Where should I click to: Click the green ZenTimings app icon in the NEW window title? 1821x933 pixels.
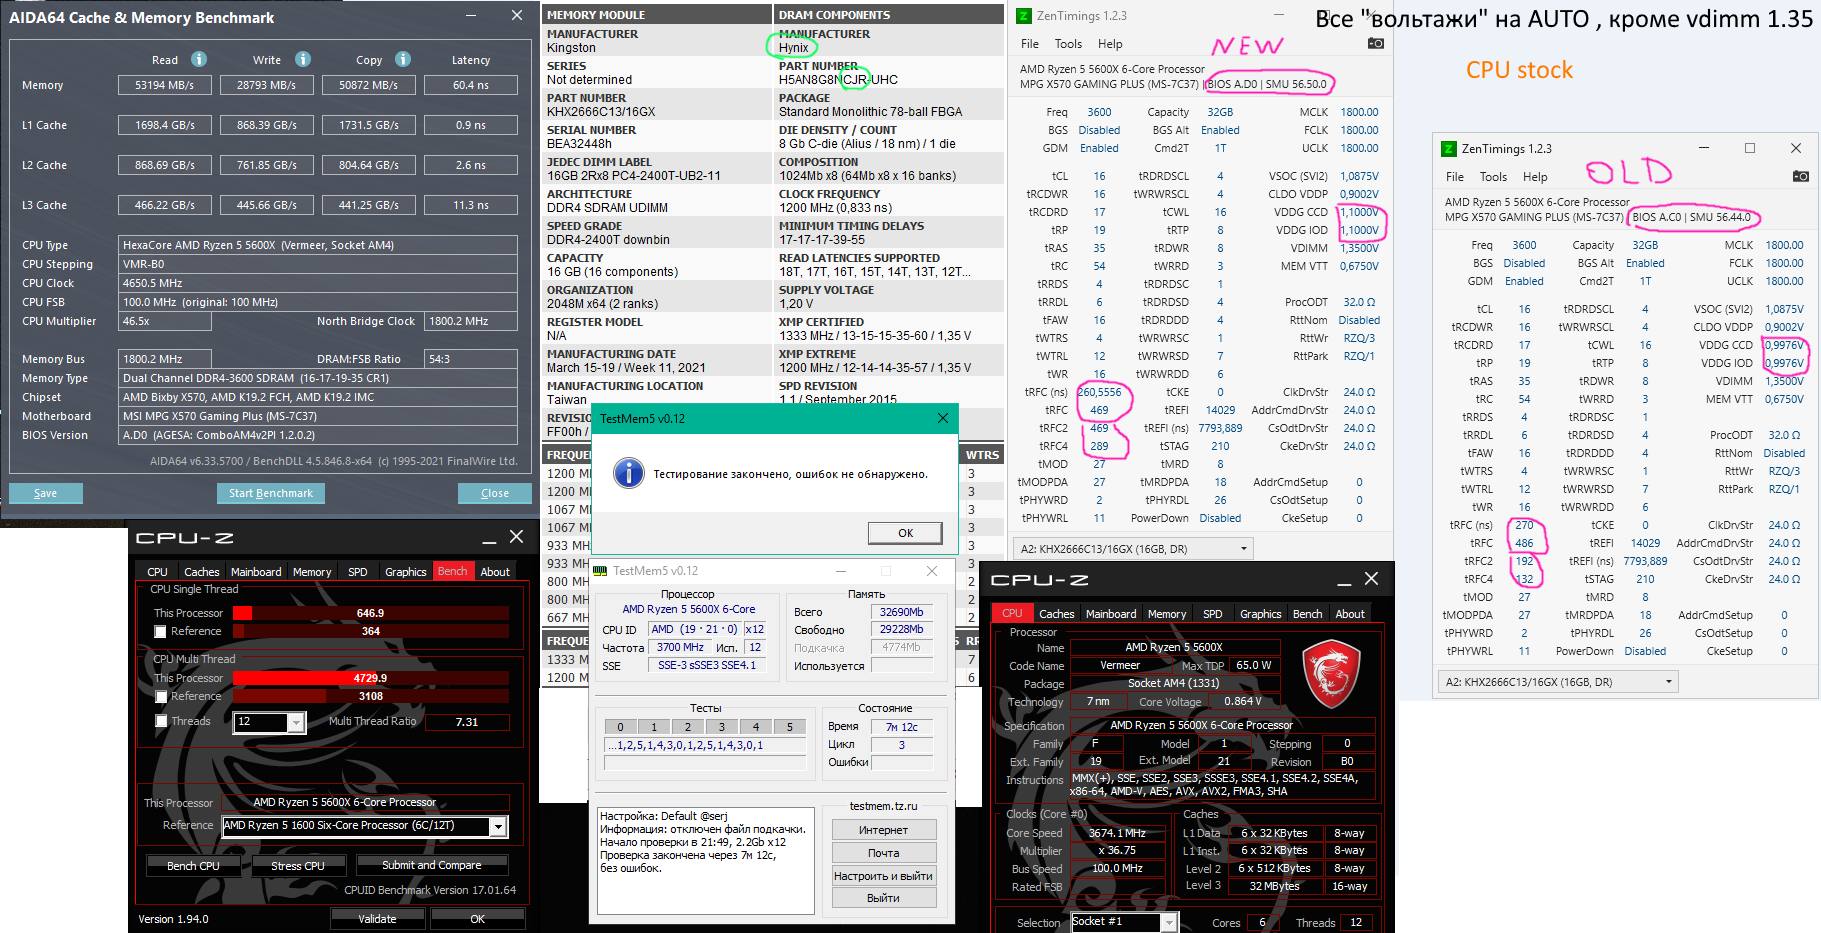pyautogui.click(x=1023, y=16)
